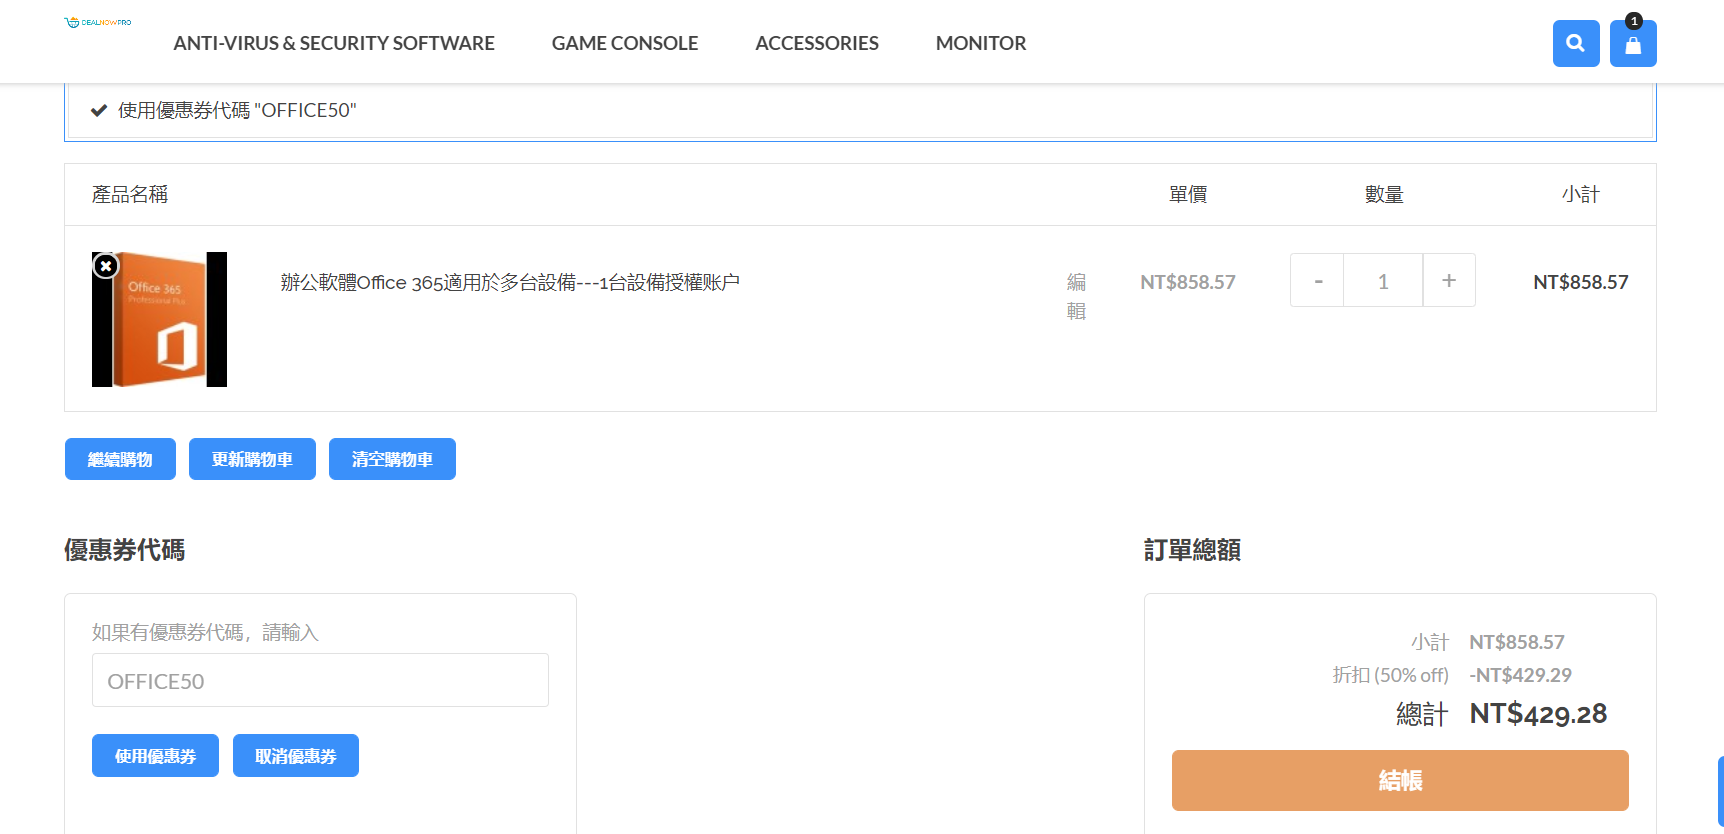The image size is (1724, 834).
Task: Click the checkmark icon in coupon notice
Action: (x=99, y=111)
